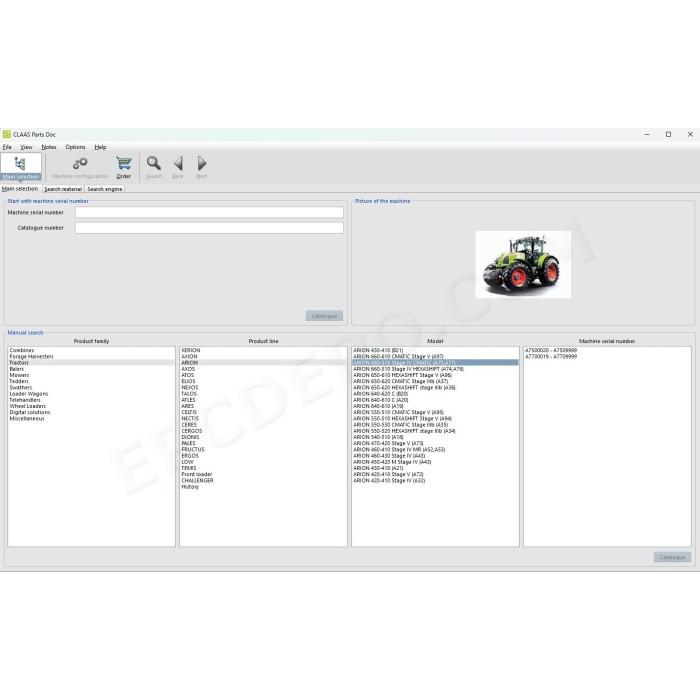
Task: Go Back with the left arrow icon
Action: click(178, 167)
